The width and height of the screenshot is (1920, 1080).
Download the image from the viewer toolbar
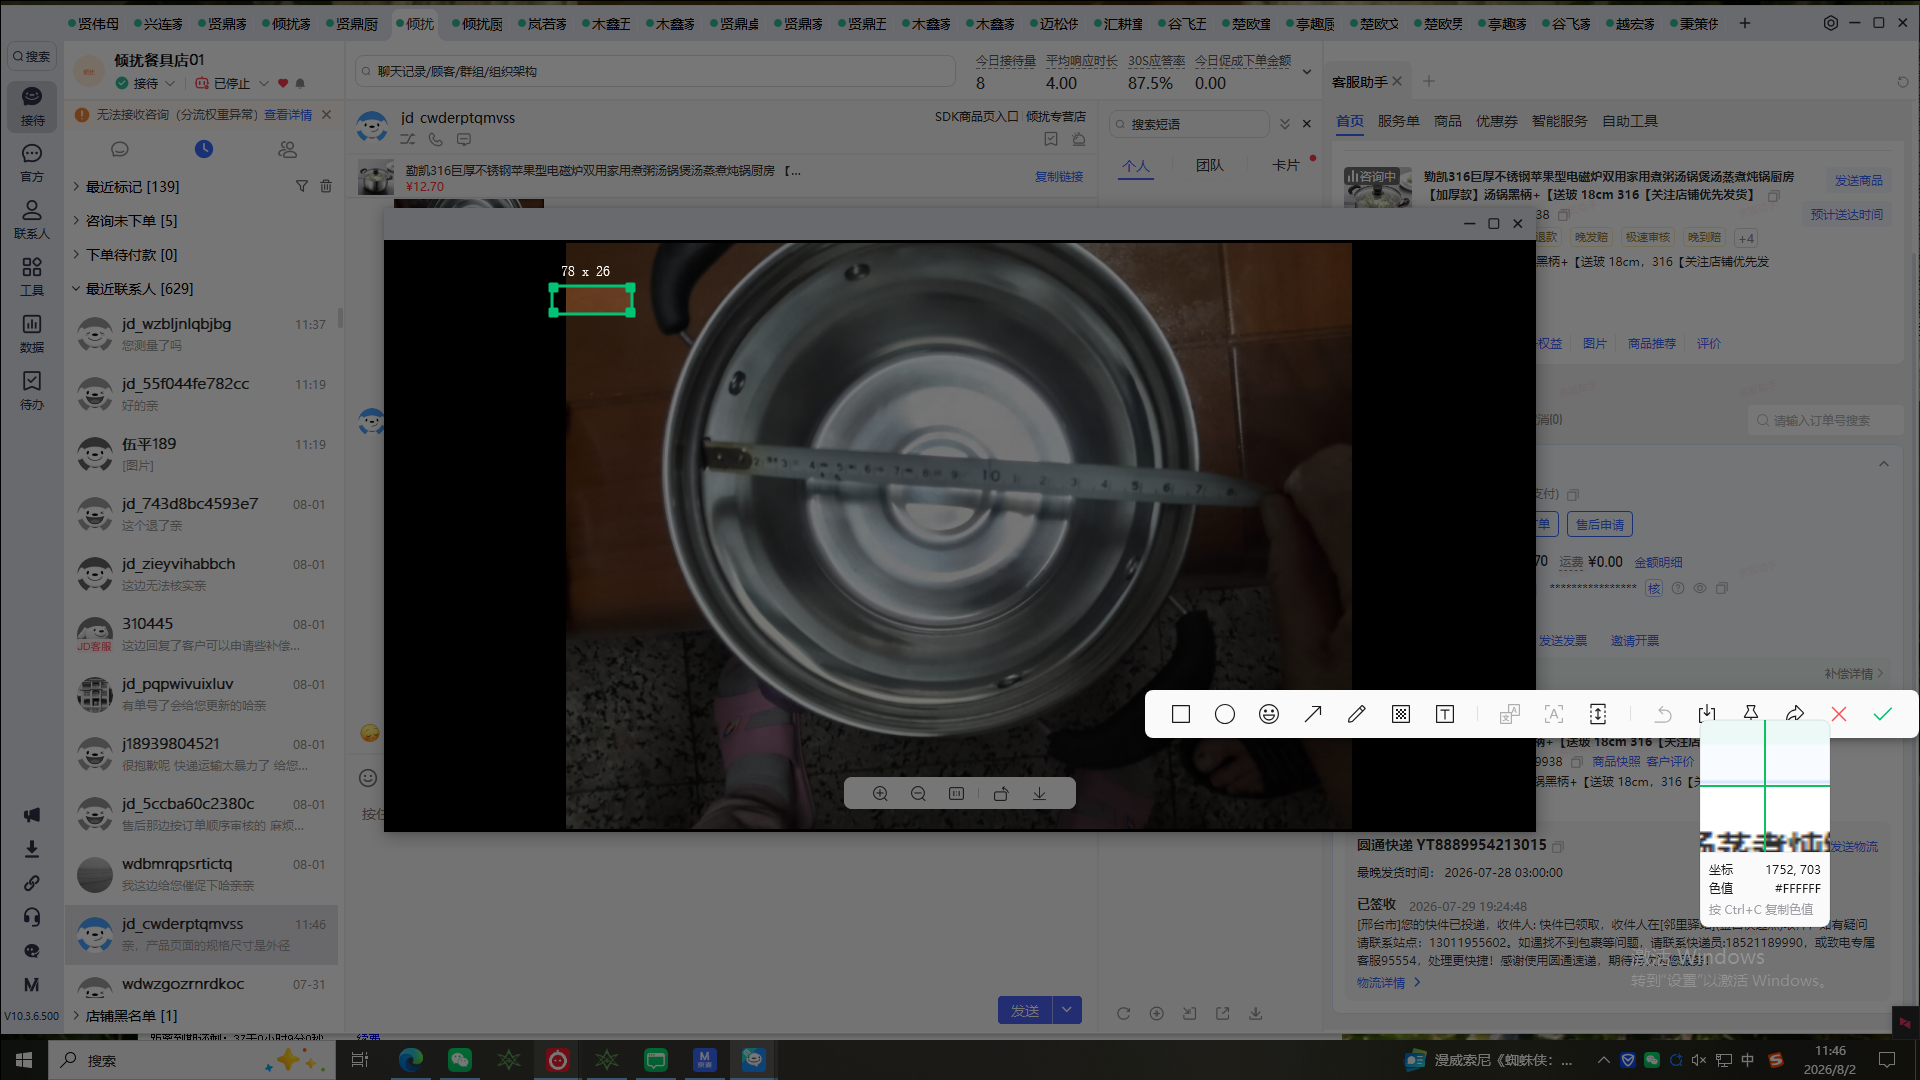pos(1040,793)
